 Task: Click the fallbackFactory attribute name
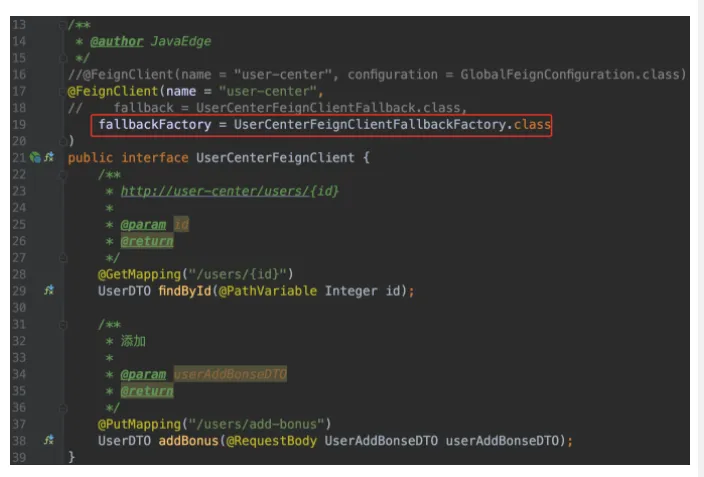point(155,124)
